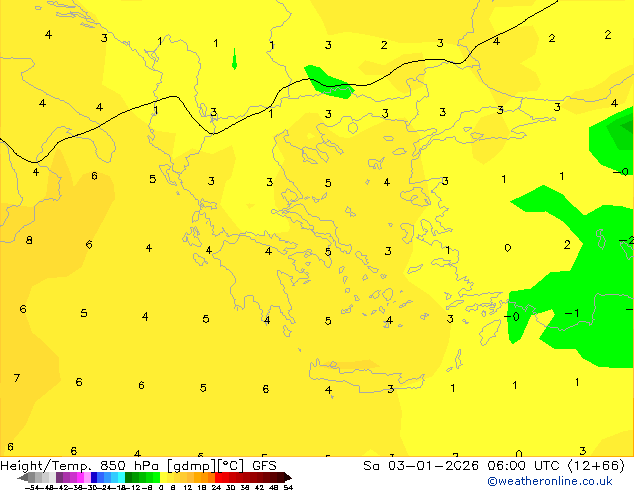Click the temperature value '8' on the map
Screen dimensions: 634x490
[29, 240]
